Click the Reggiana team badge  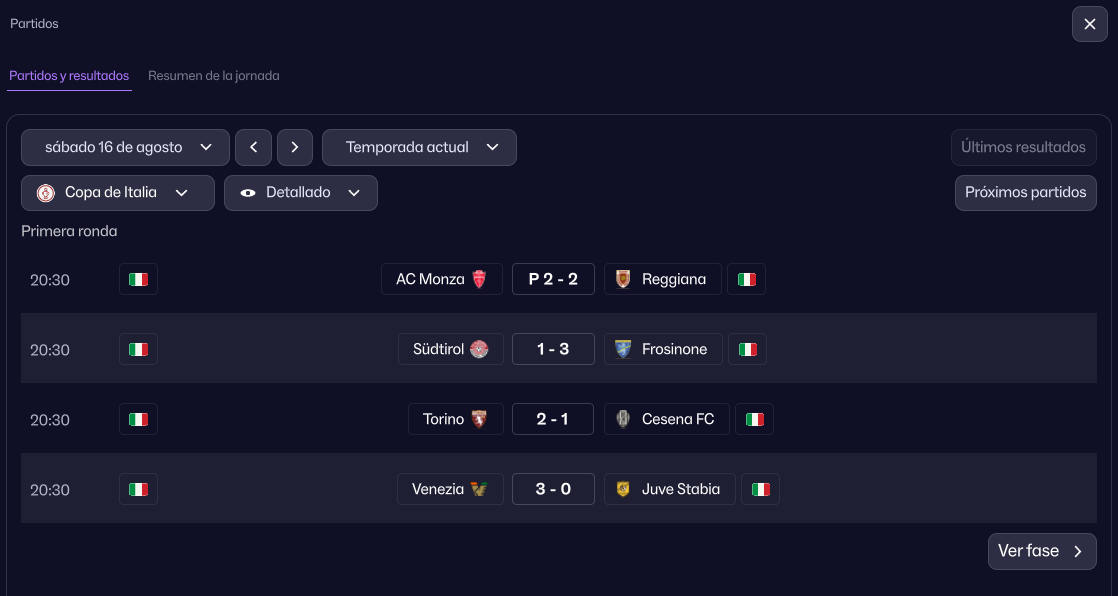(623, 279)
